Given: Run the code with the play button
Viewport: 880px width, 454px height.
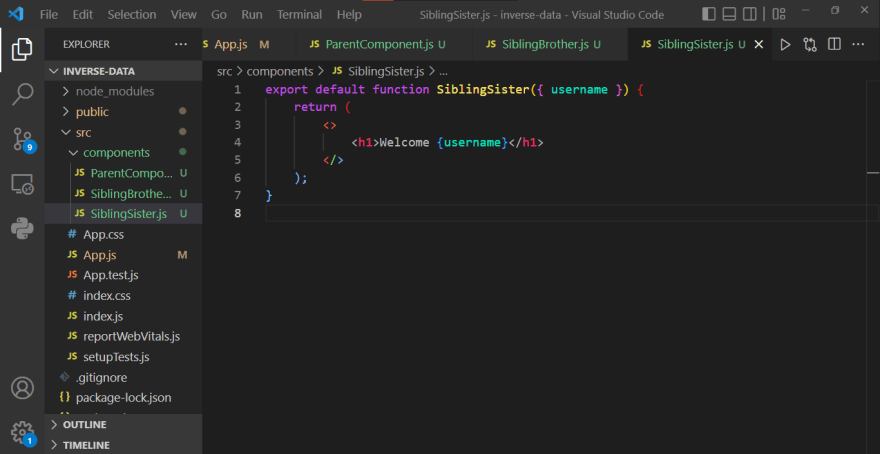Looking at the screenshot, I should pos(785,44).
